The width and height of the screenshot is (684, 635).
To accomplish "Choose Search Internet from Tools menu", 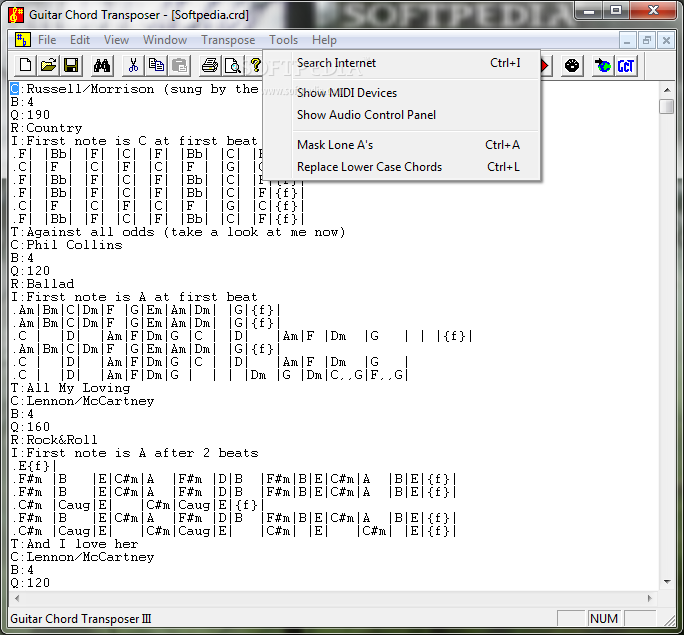I will click(401, 63).
